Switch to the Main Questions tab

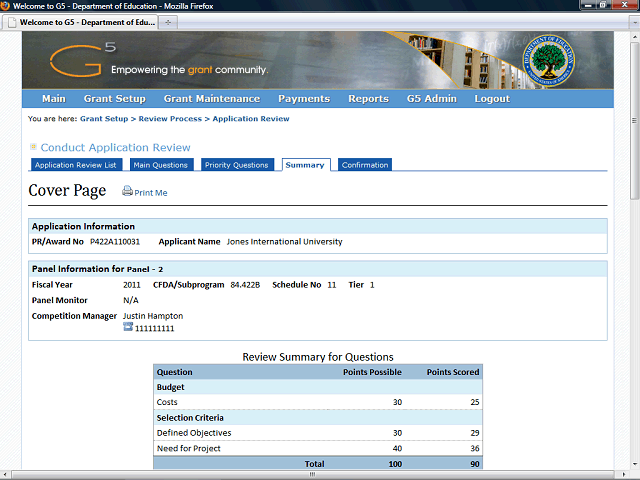click(x=160, y=165)
